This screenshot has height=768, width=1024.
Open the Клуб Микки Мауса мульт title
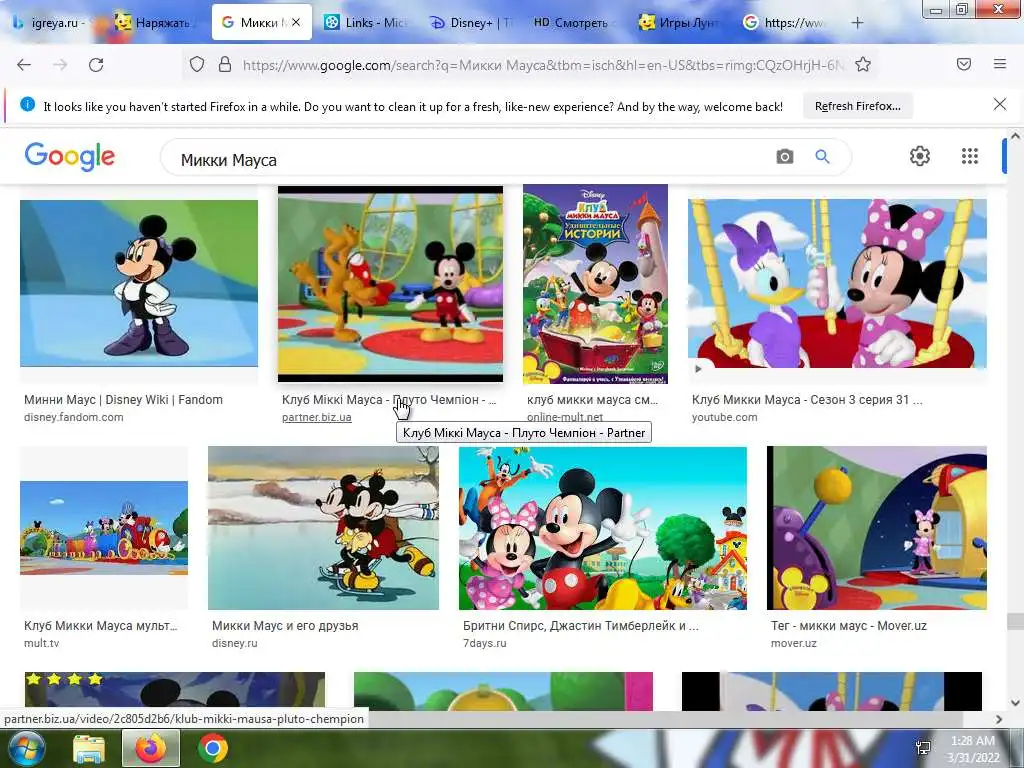[101, 626]
